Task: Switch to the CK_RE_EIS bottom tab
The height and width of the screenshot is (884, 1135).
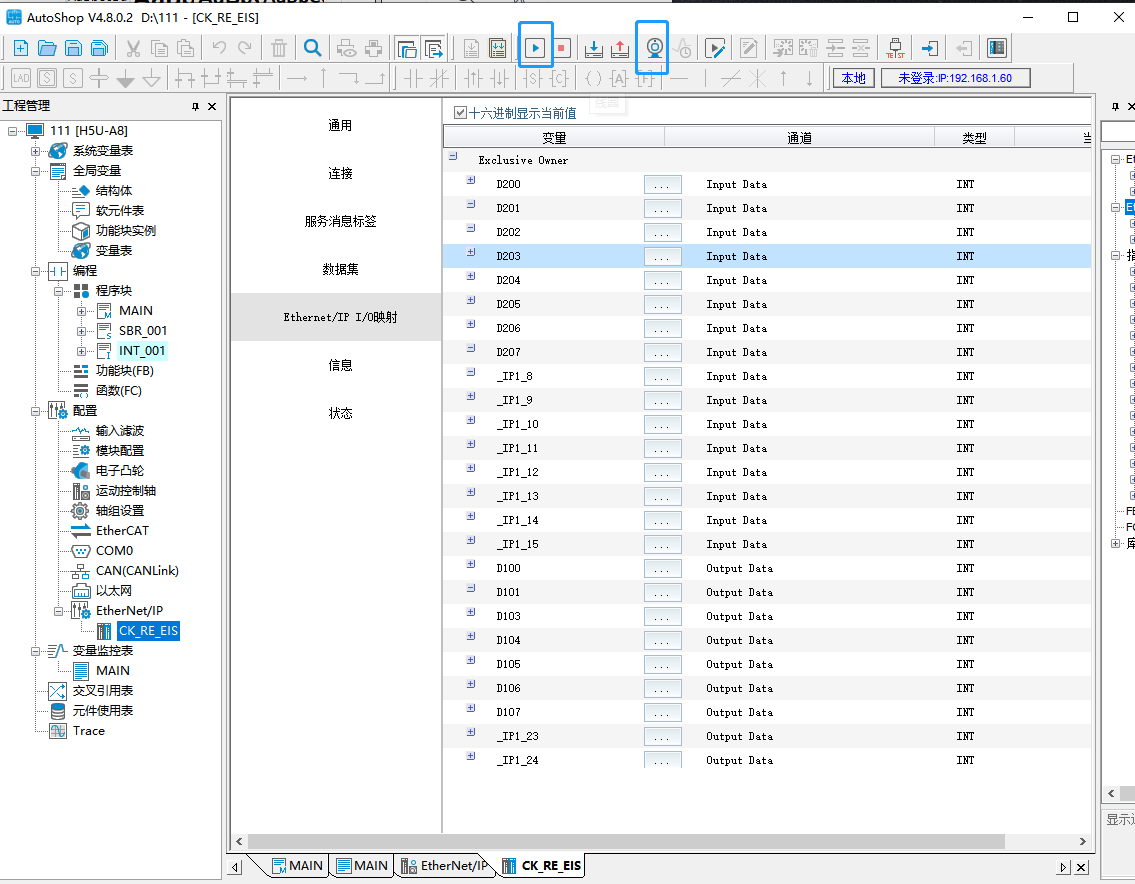Action: (541, 866)
